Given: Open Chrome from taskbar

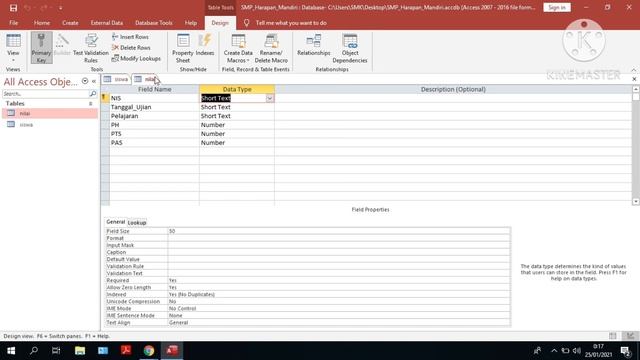Looking at the screenshot, I should 149,351.
